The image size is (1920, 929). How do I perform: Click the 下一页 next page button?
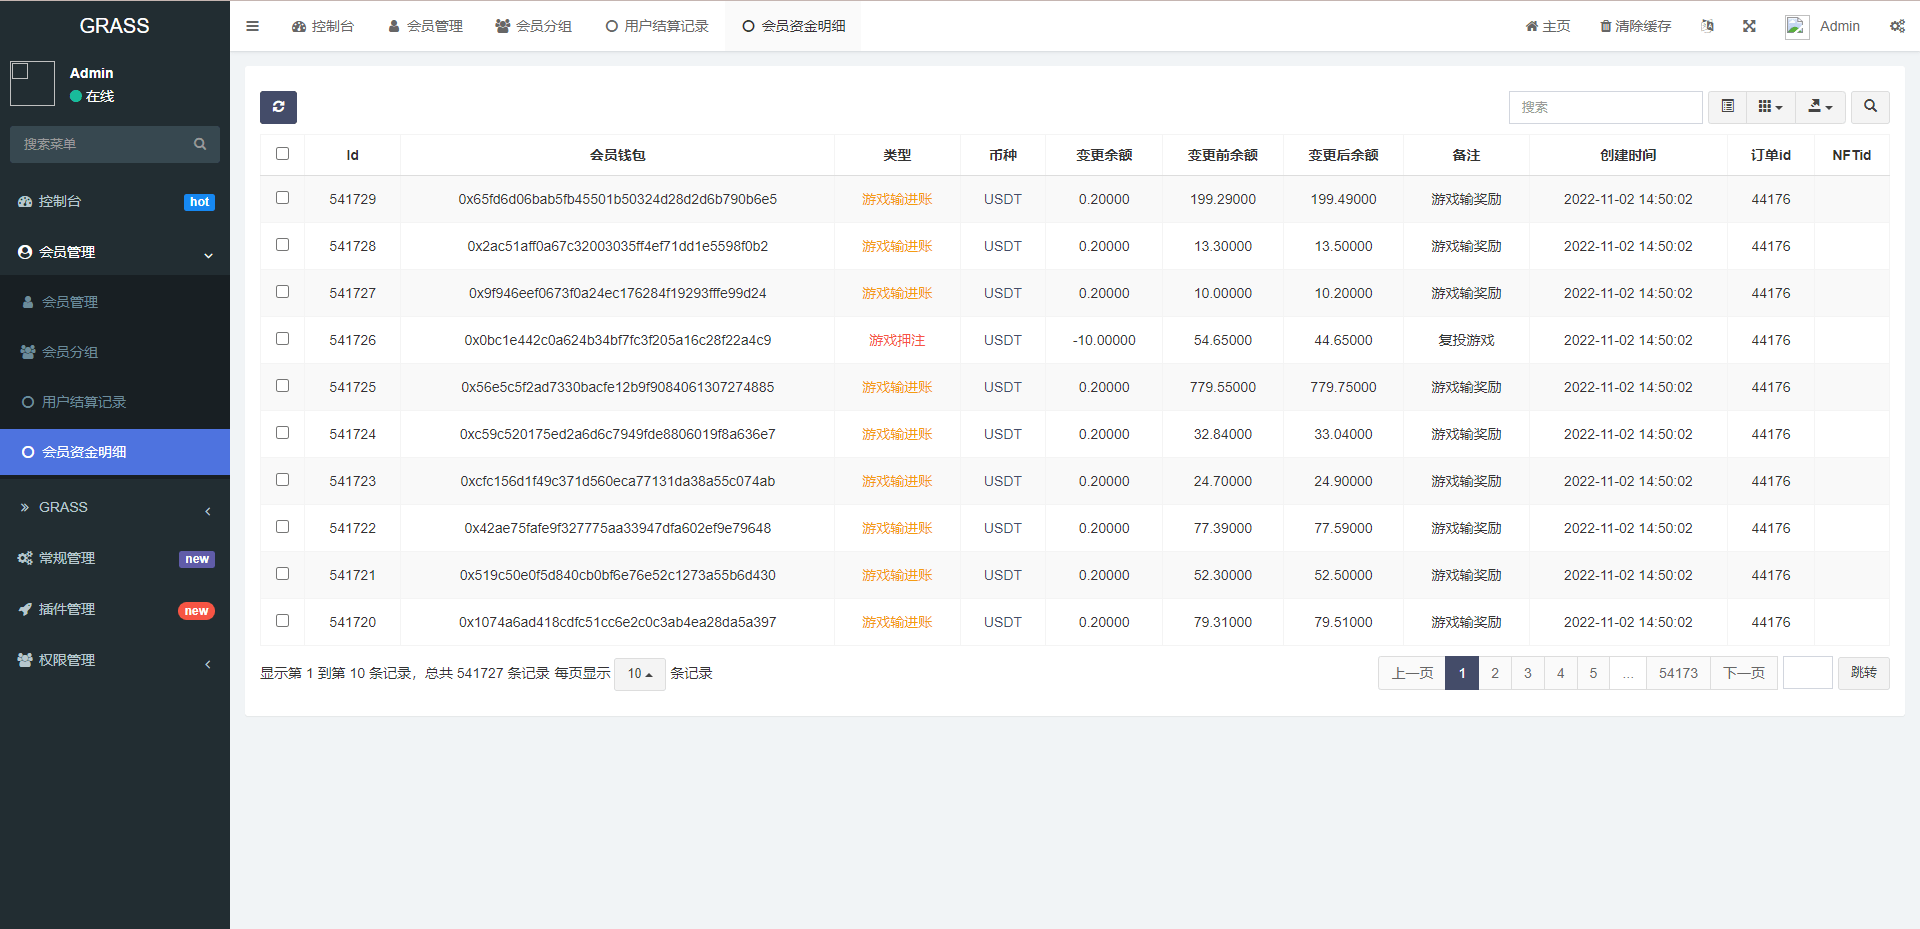[1743, 673]
